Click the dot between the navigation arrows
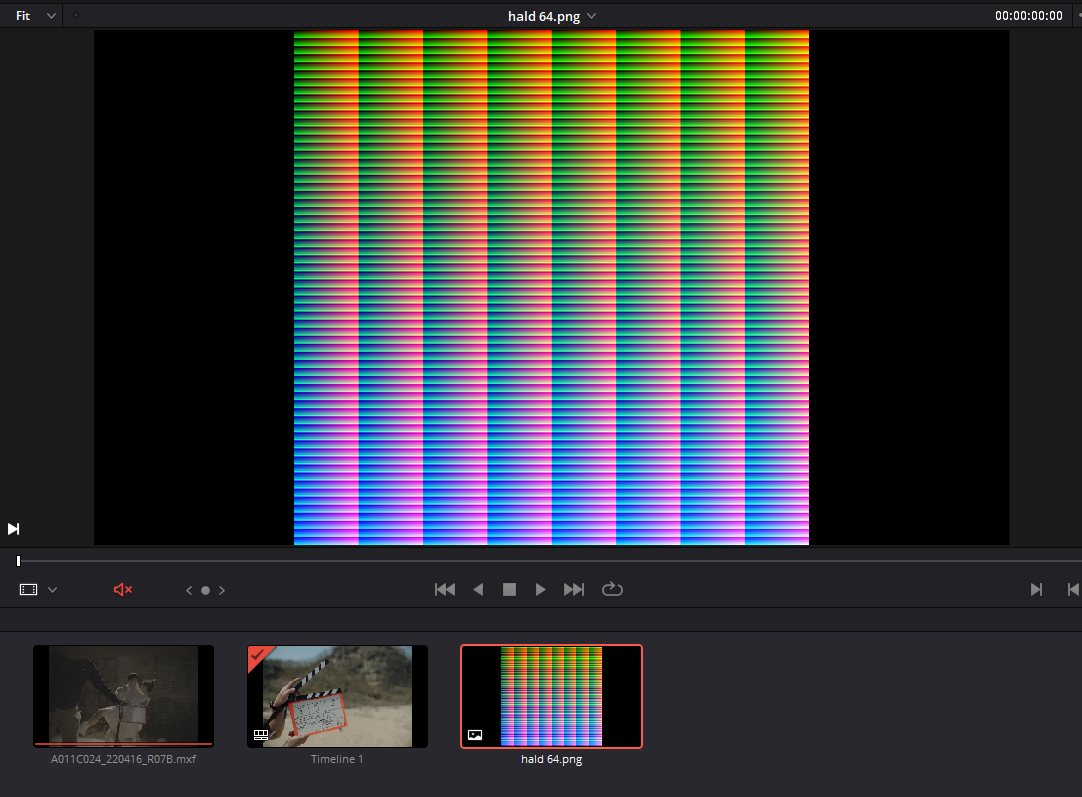This screenshot has width=1082, height=797. tap(205, 590)
